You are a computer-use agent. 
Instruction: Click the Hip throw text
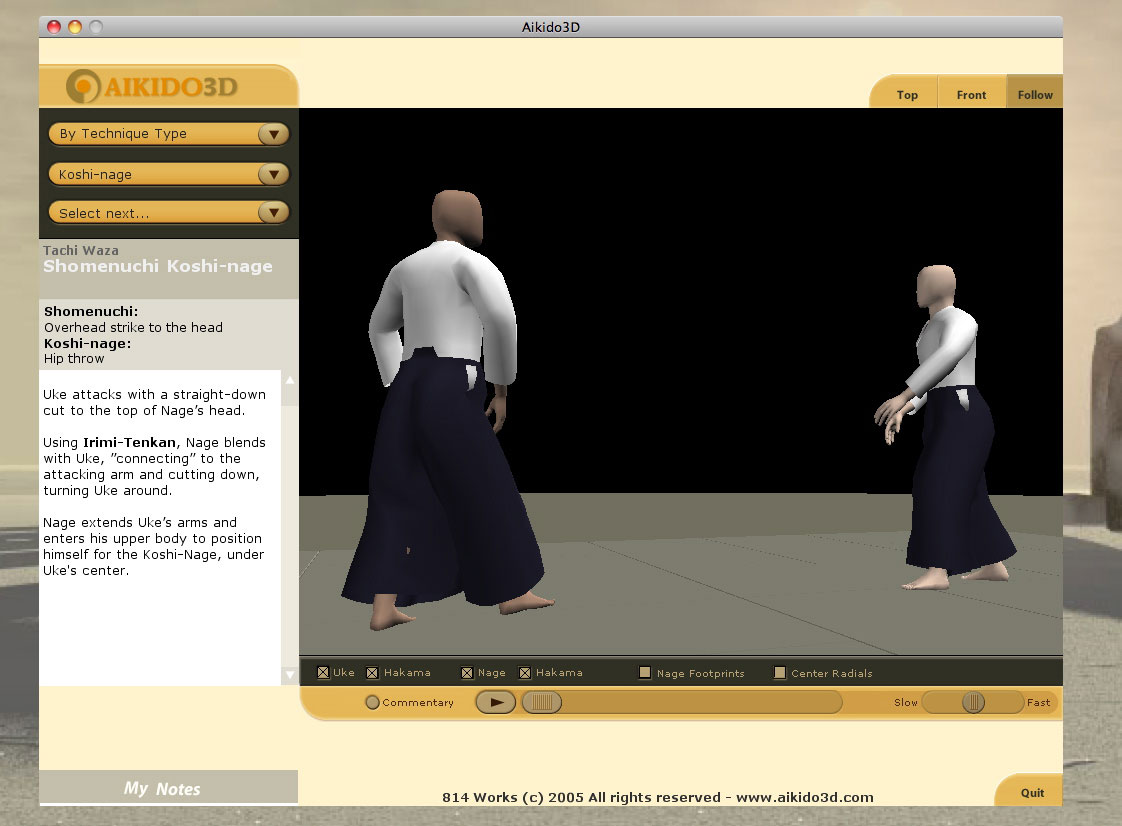pyautogui.click(x=74, y=359)
